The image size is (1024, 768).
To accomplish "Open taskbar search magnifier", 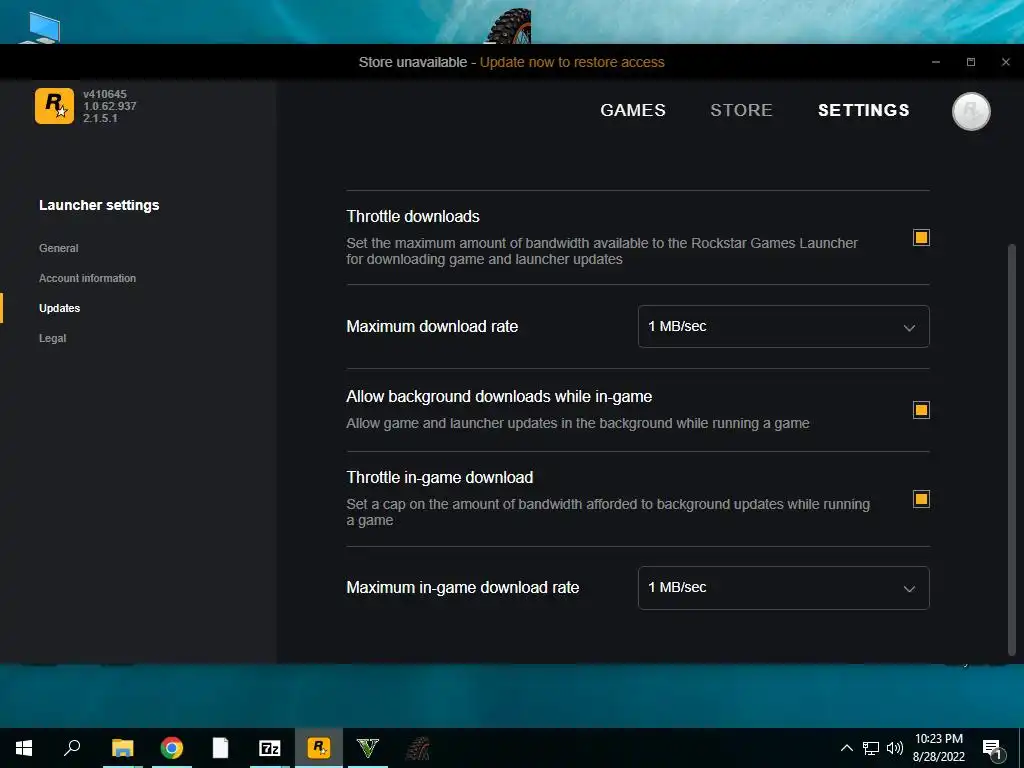I will point(72,748).
